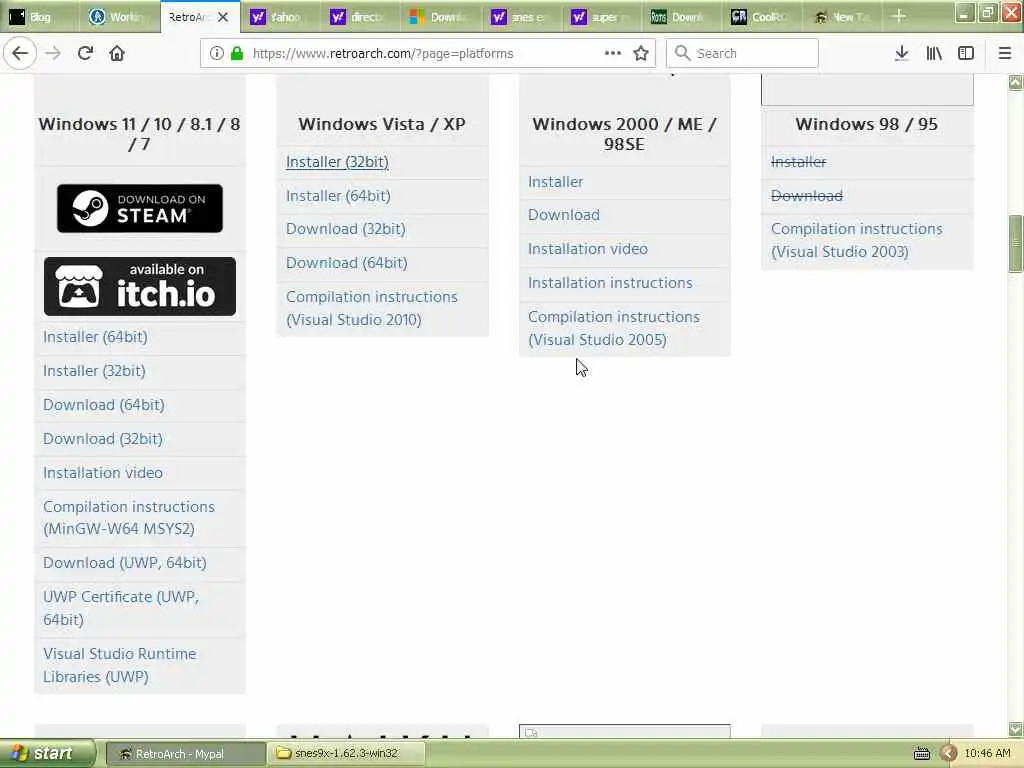Show site information for retroarch.com
Viewport: 1024px width, 768px height.
pyautogui.click(x=216, y=54)
